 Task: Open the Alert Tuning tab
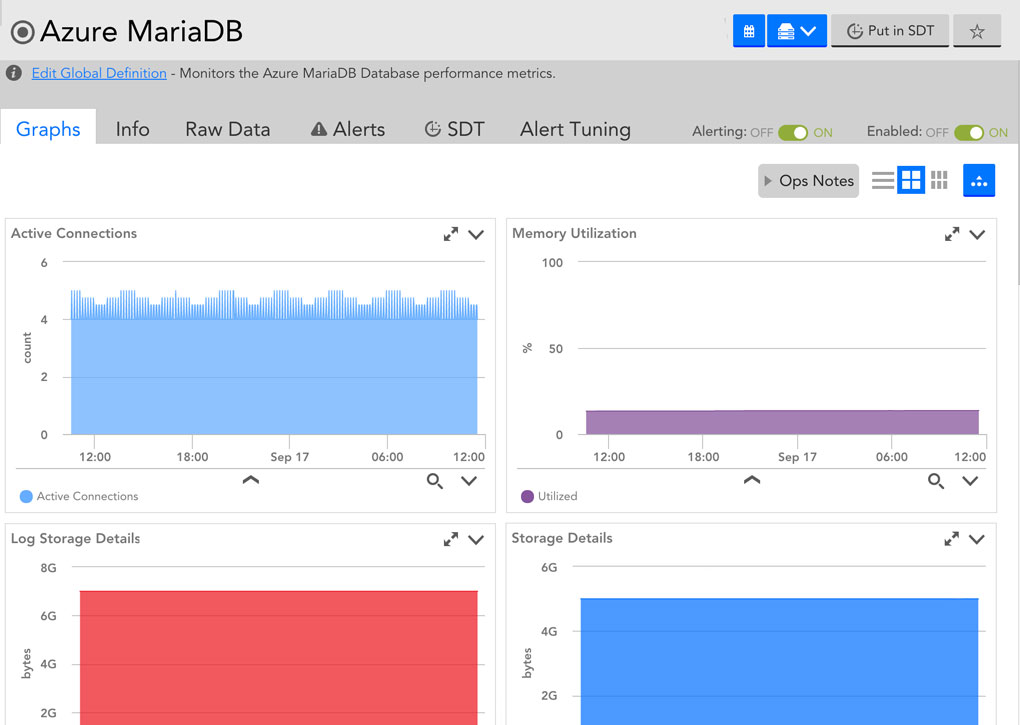[575, 129]
